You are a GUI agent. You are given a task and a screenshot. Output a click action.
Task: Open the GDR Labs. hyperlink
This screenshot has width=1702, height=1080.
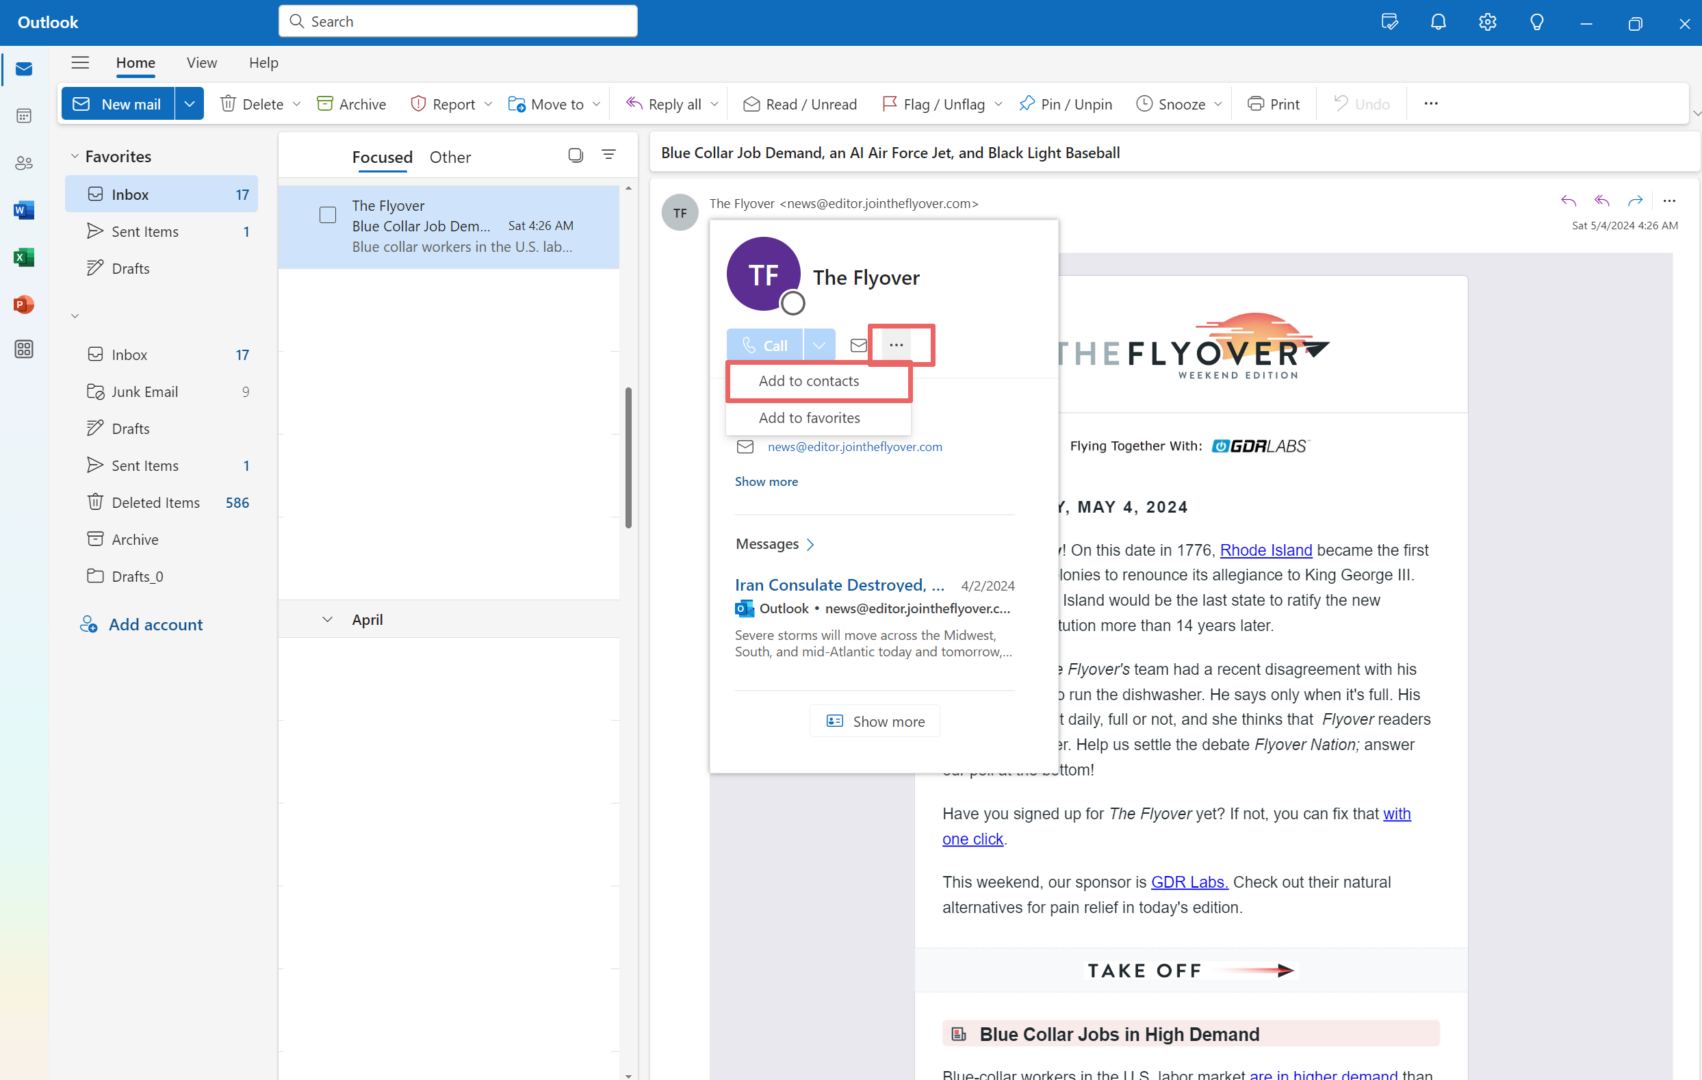tap(1189, 882)
